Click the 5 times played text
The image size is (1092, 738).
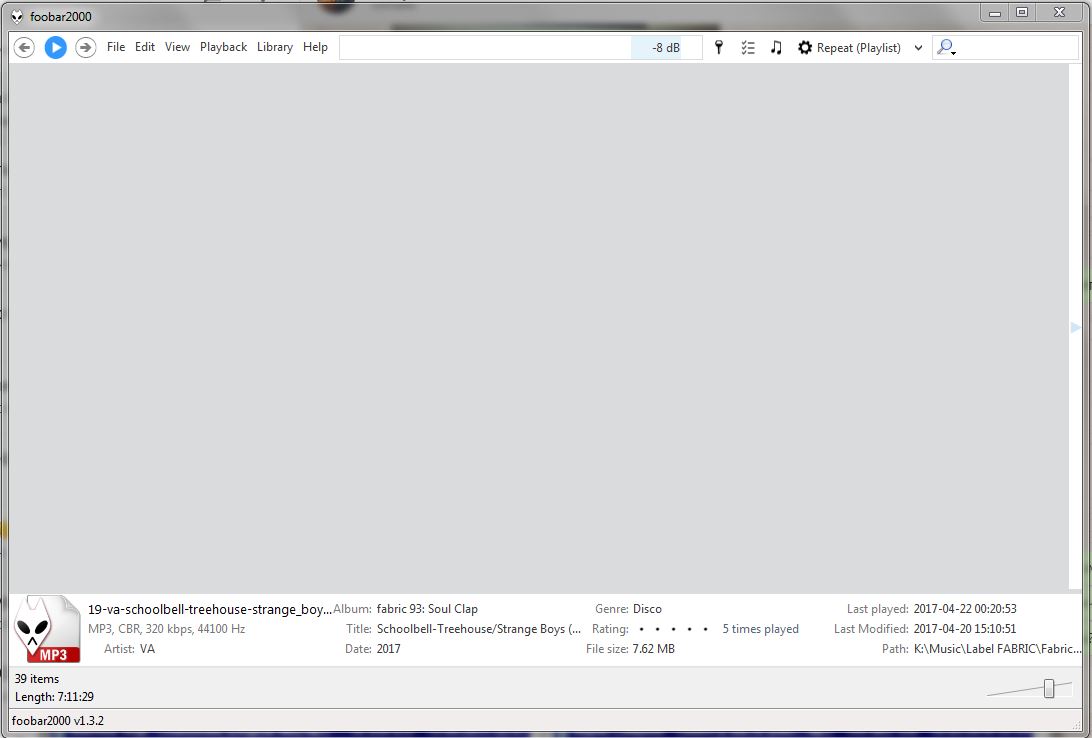point(760,629)
